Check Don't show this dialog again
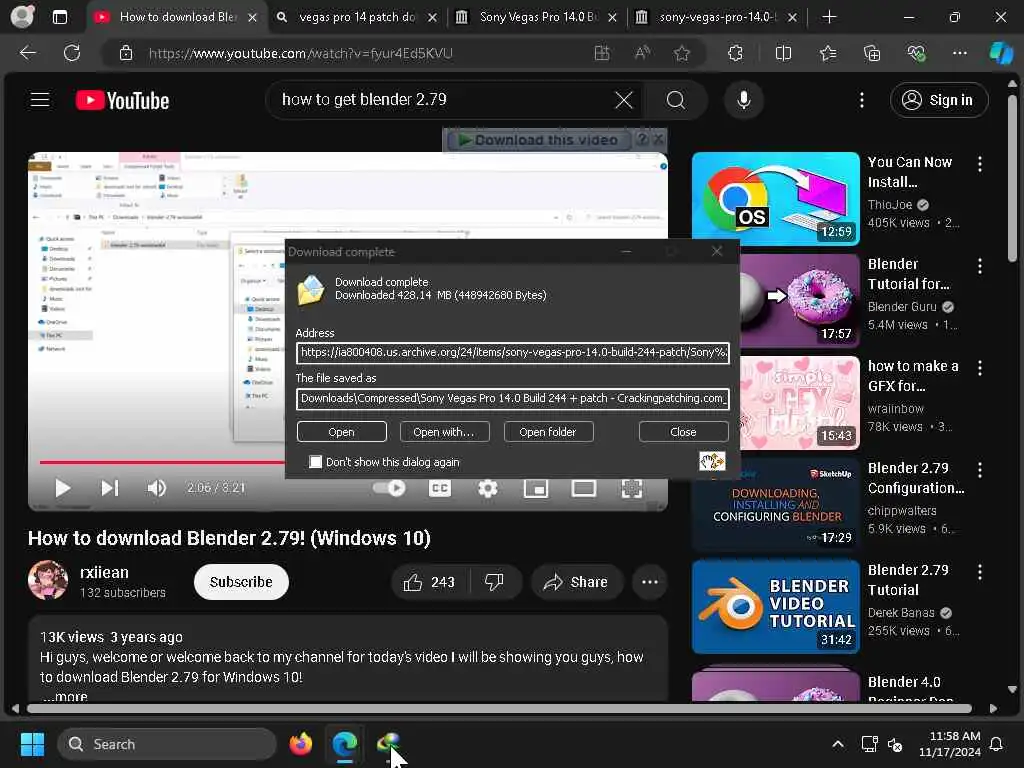1024x768 pixels. click(x=315, y=462)
